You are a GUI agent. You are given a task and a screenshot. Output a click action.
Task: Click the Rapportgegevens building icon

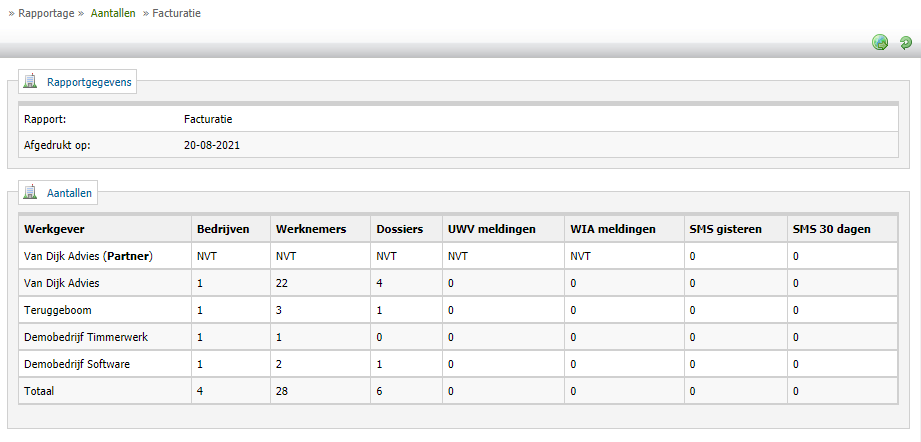pos(30,82)
